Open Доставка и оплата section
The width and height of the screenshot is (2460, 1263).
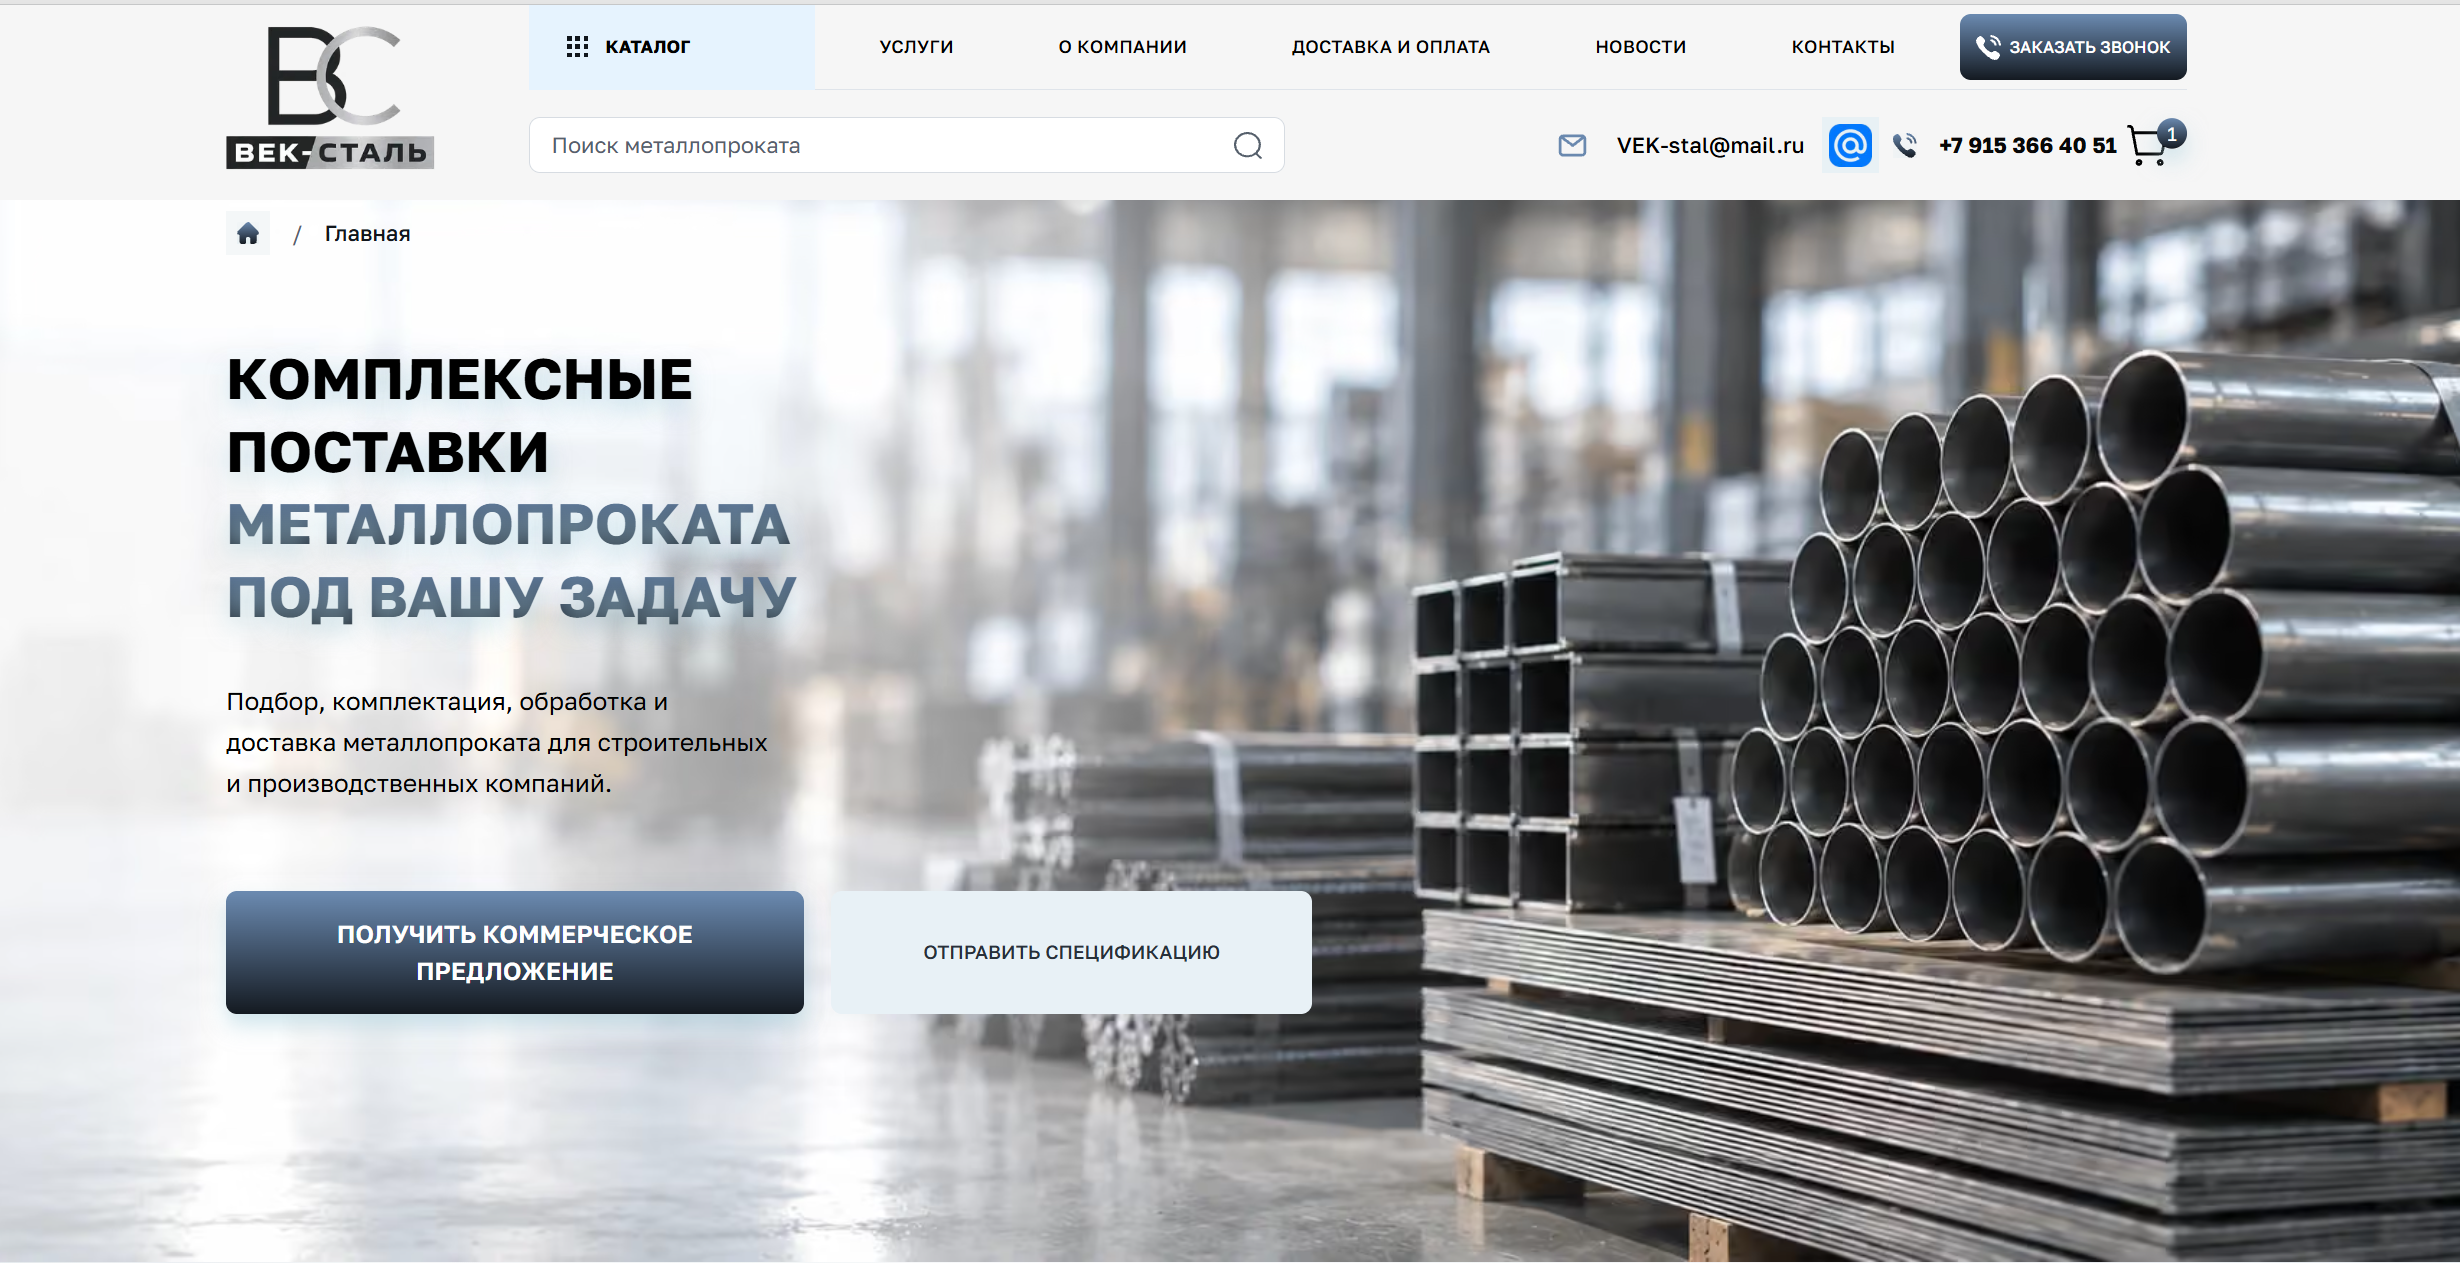coord(1390,47)
